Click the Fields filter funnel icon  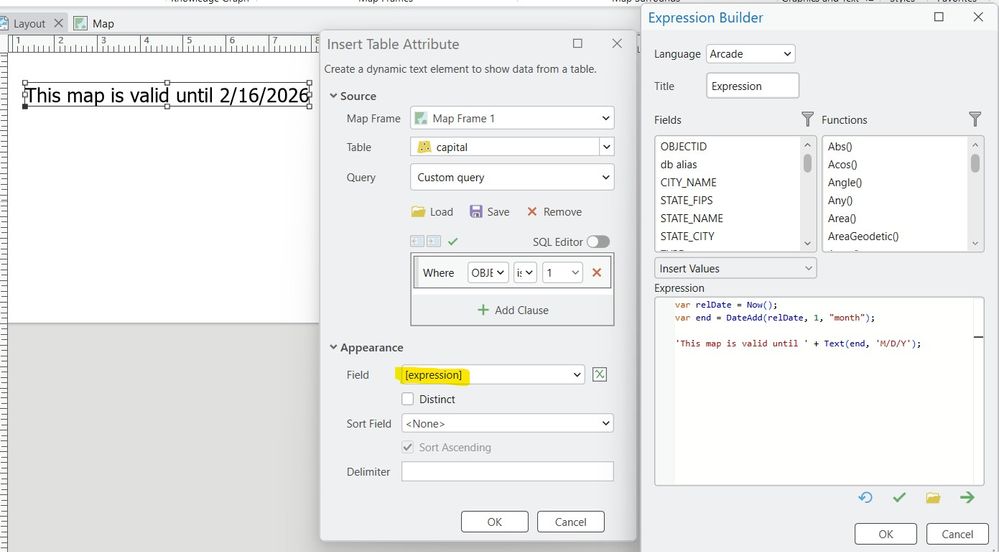point(807,119)
